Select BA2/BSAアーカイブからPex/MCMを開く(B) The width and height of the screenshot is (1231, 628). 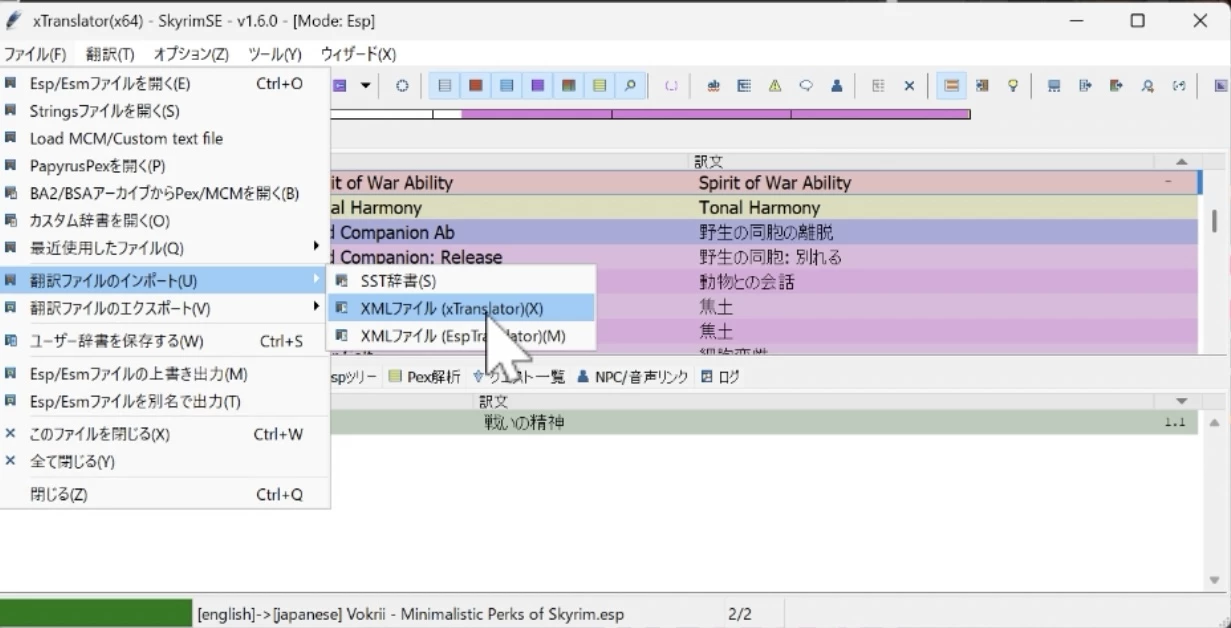click(165, 193)
